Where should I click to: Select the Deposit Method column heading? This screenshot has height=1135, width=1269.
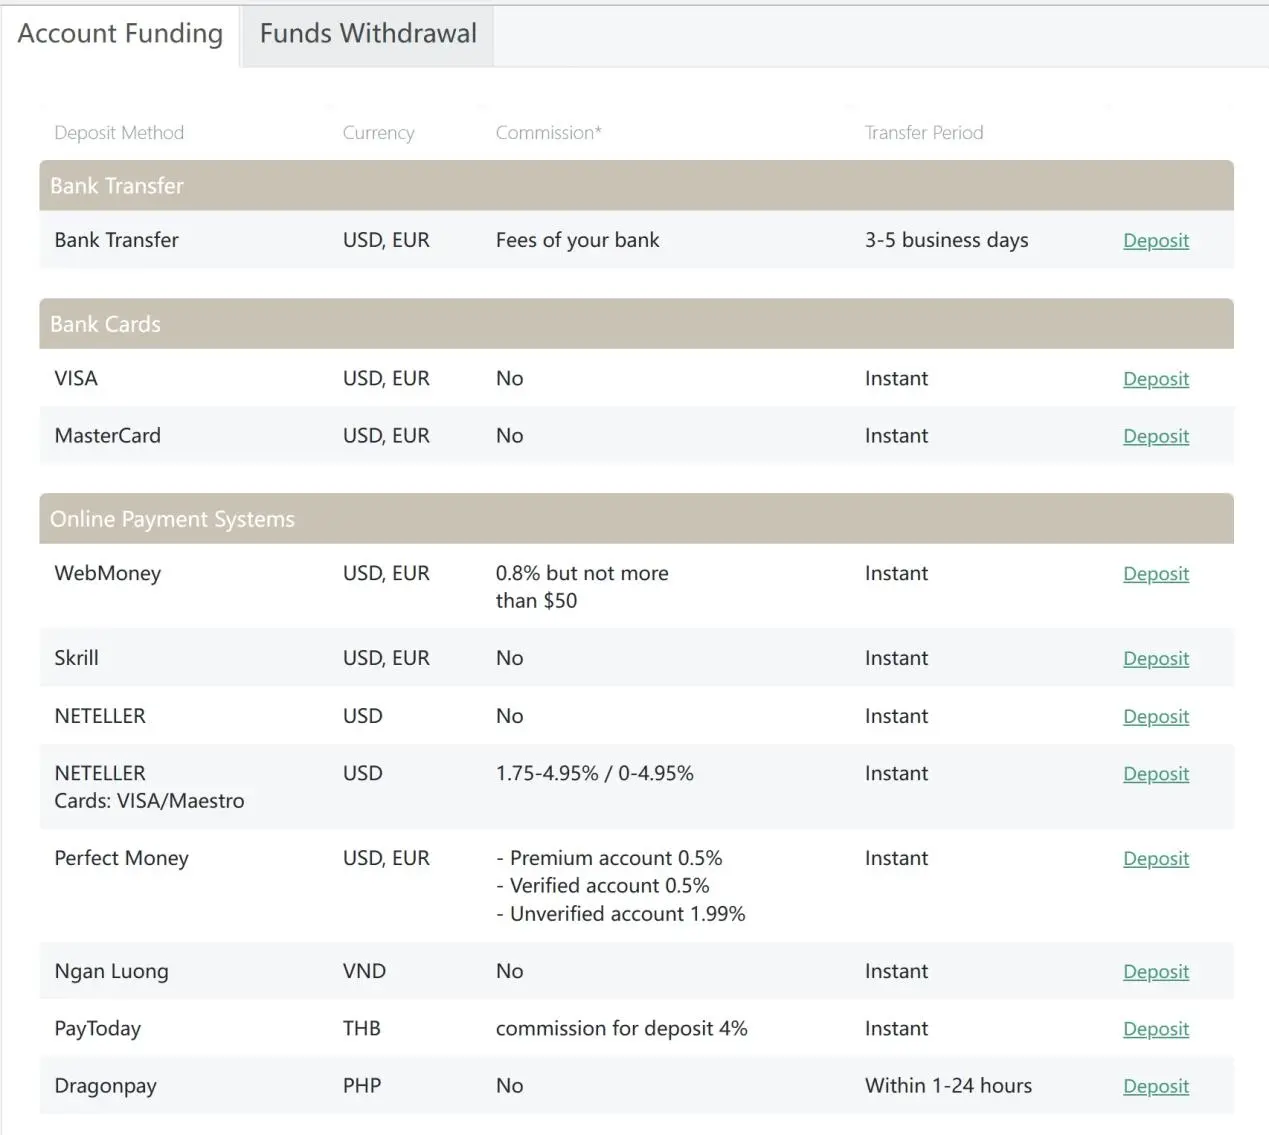pos(119,133)
